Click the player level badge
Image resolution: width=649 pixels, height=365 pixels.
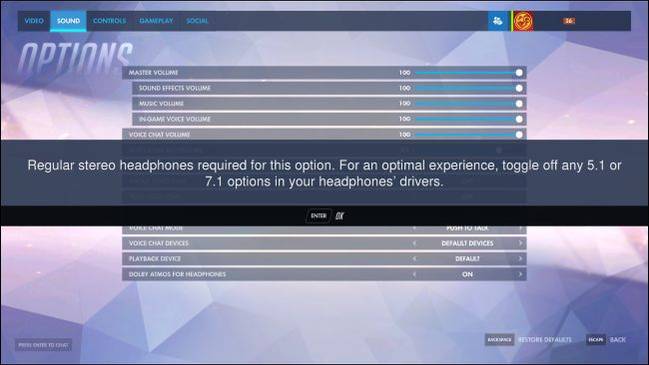click(569, 21)
